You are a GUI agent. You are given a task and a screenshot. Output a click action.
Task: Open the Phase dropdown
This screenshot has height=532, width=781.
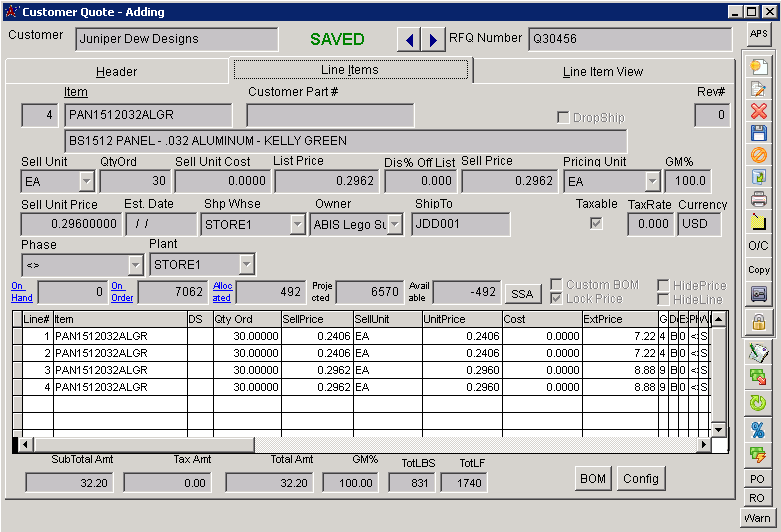point(136,265)
